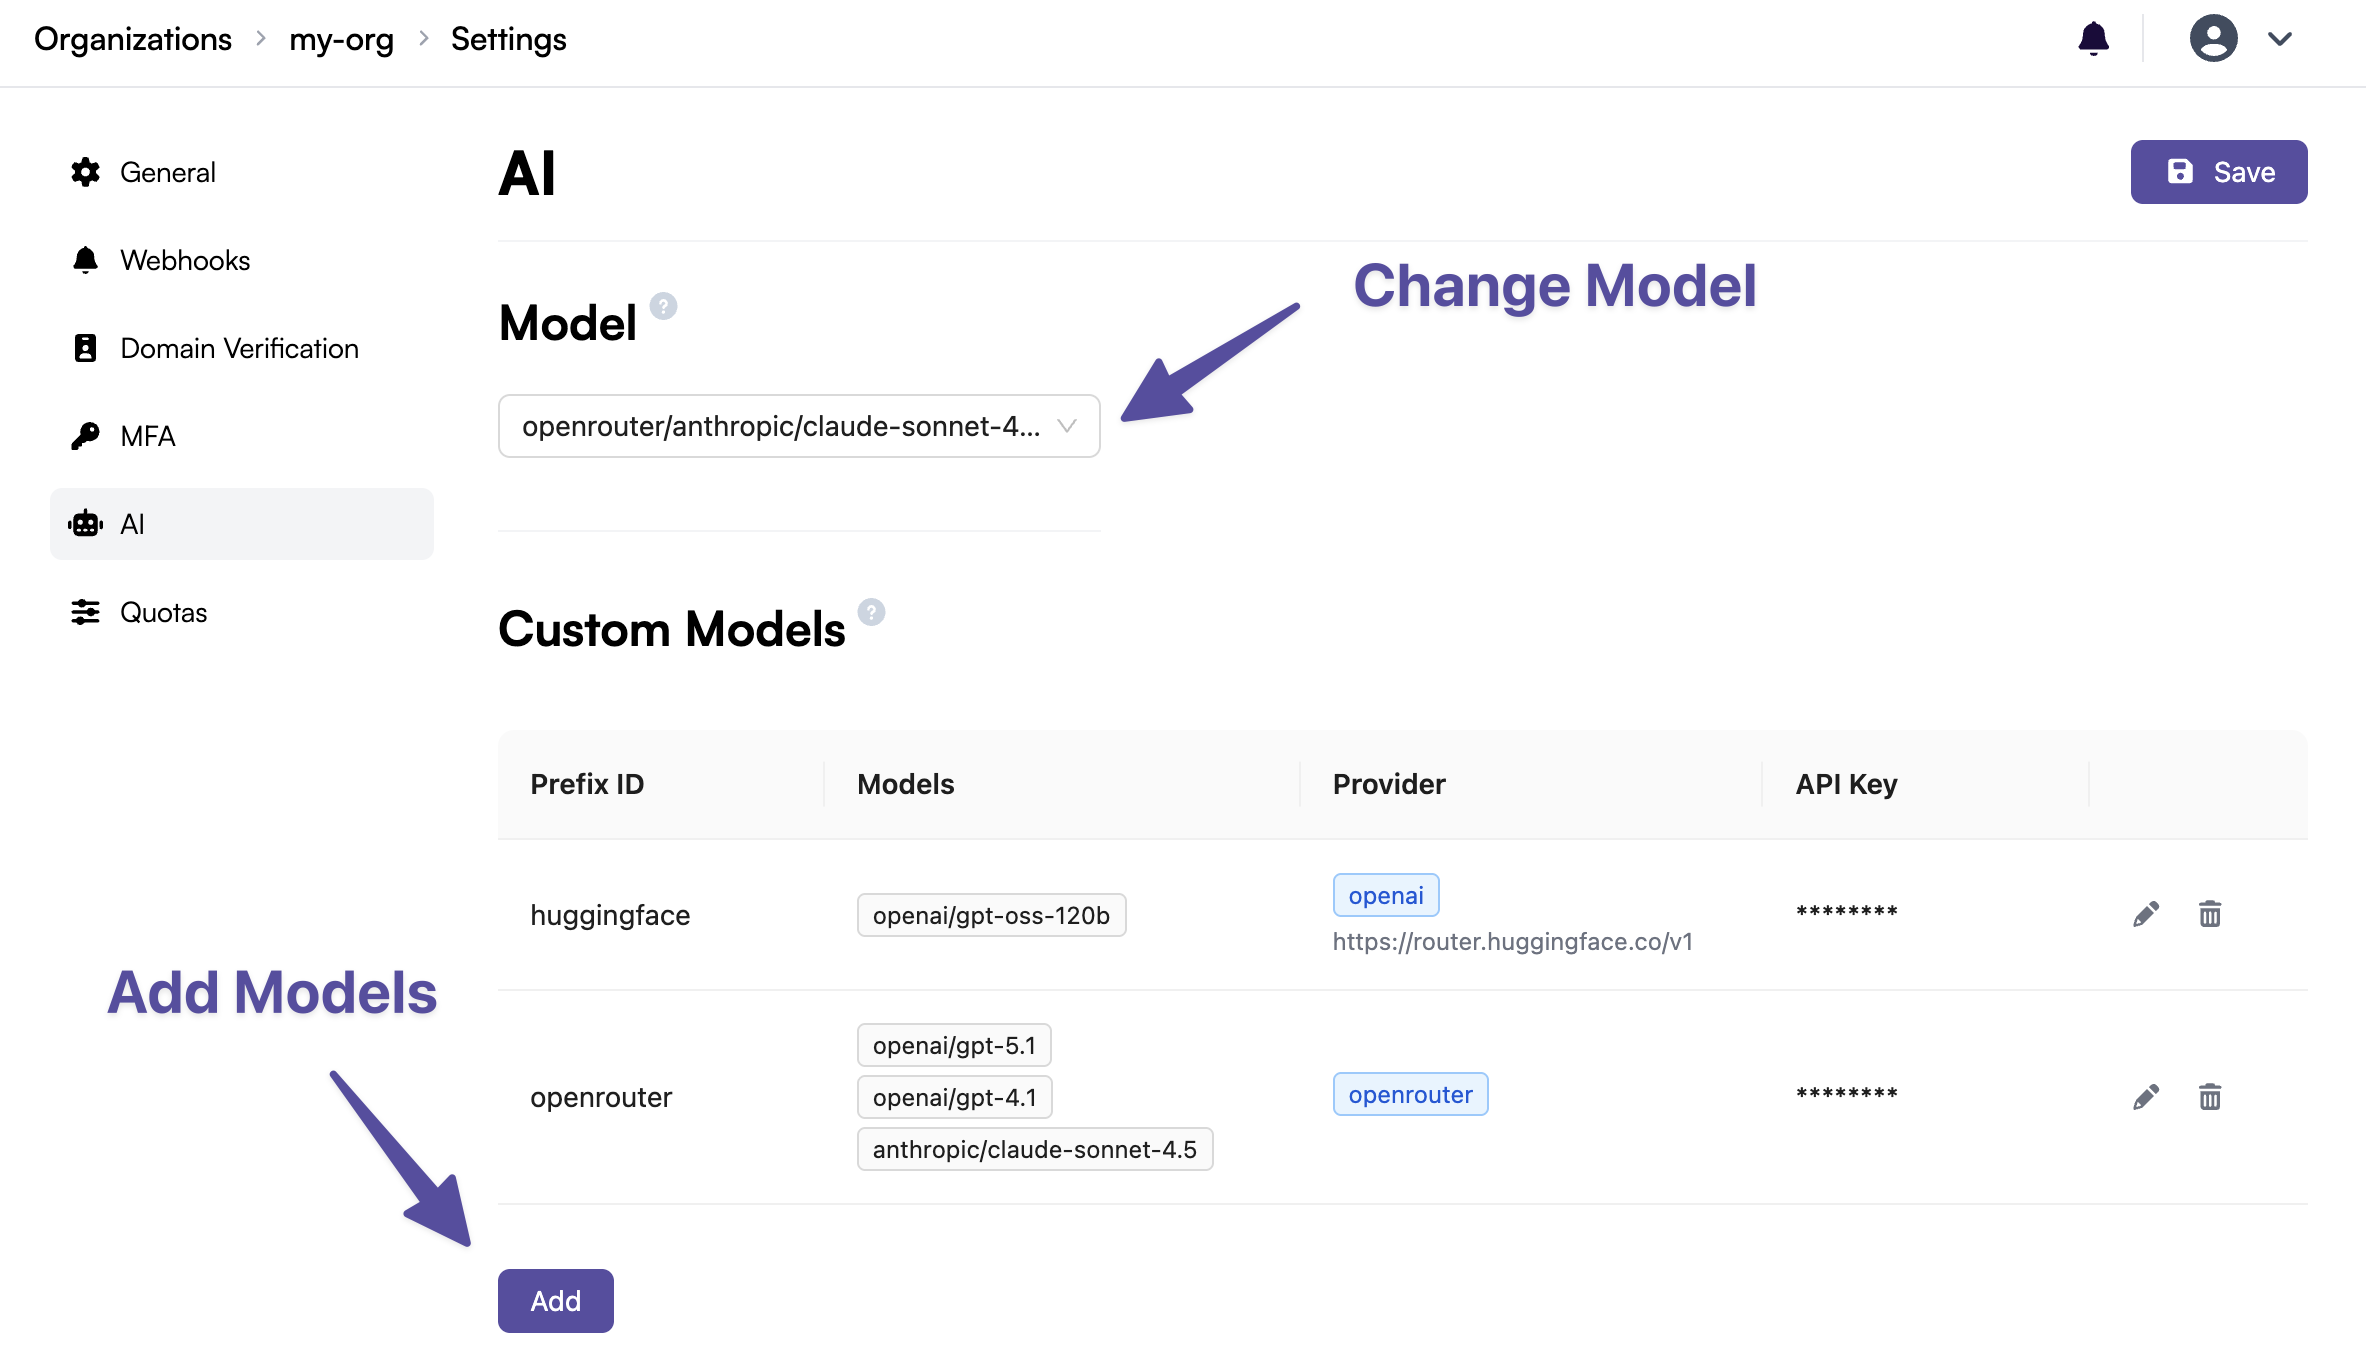2366x1360 pixels.
Task: Switch to Webhooks settings section
Action: pyautogui.click(x=185, y=260)
